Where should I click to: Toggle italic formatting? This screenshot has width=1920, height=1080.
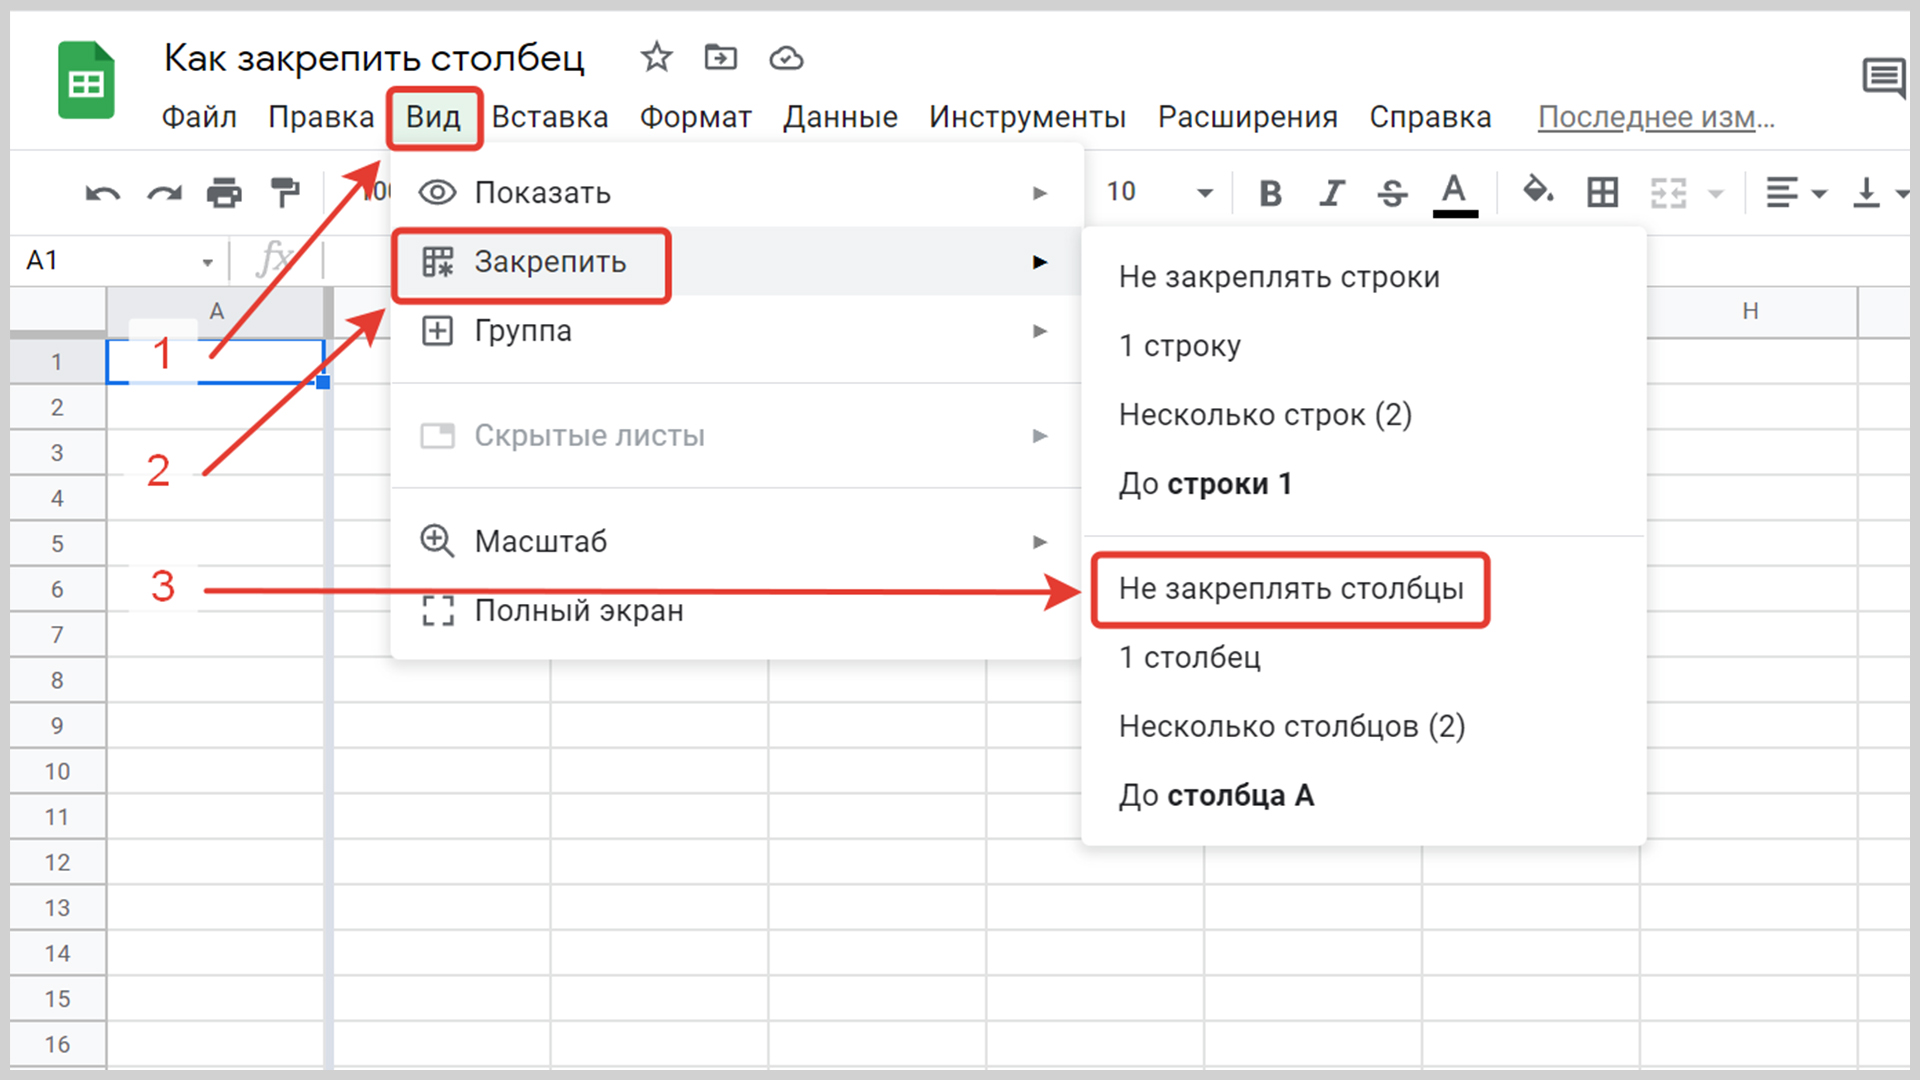(1331, 192)
